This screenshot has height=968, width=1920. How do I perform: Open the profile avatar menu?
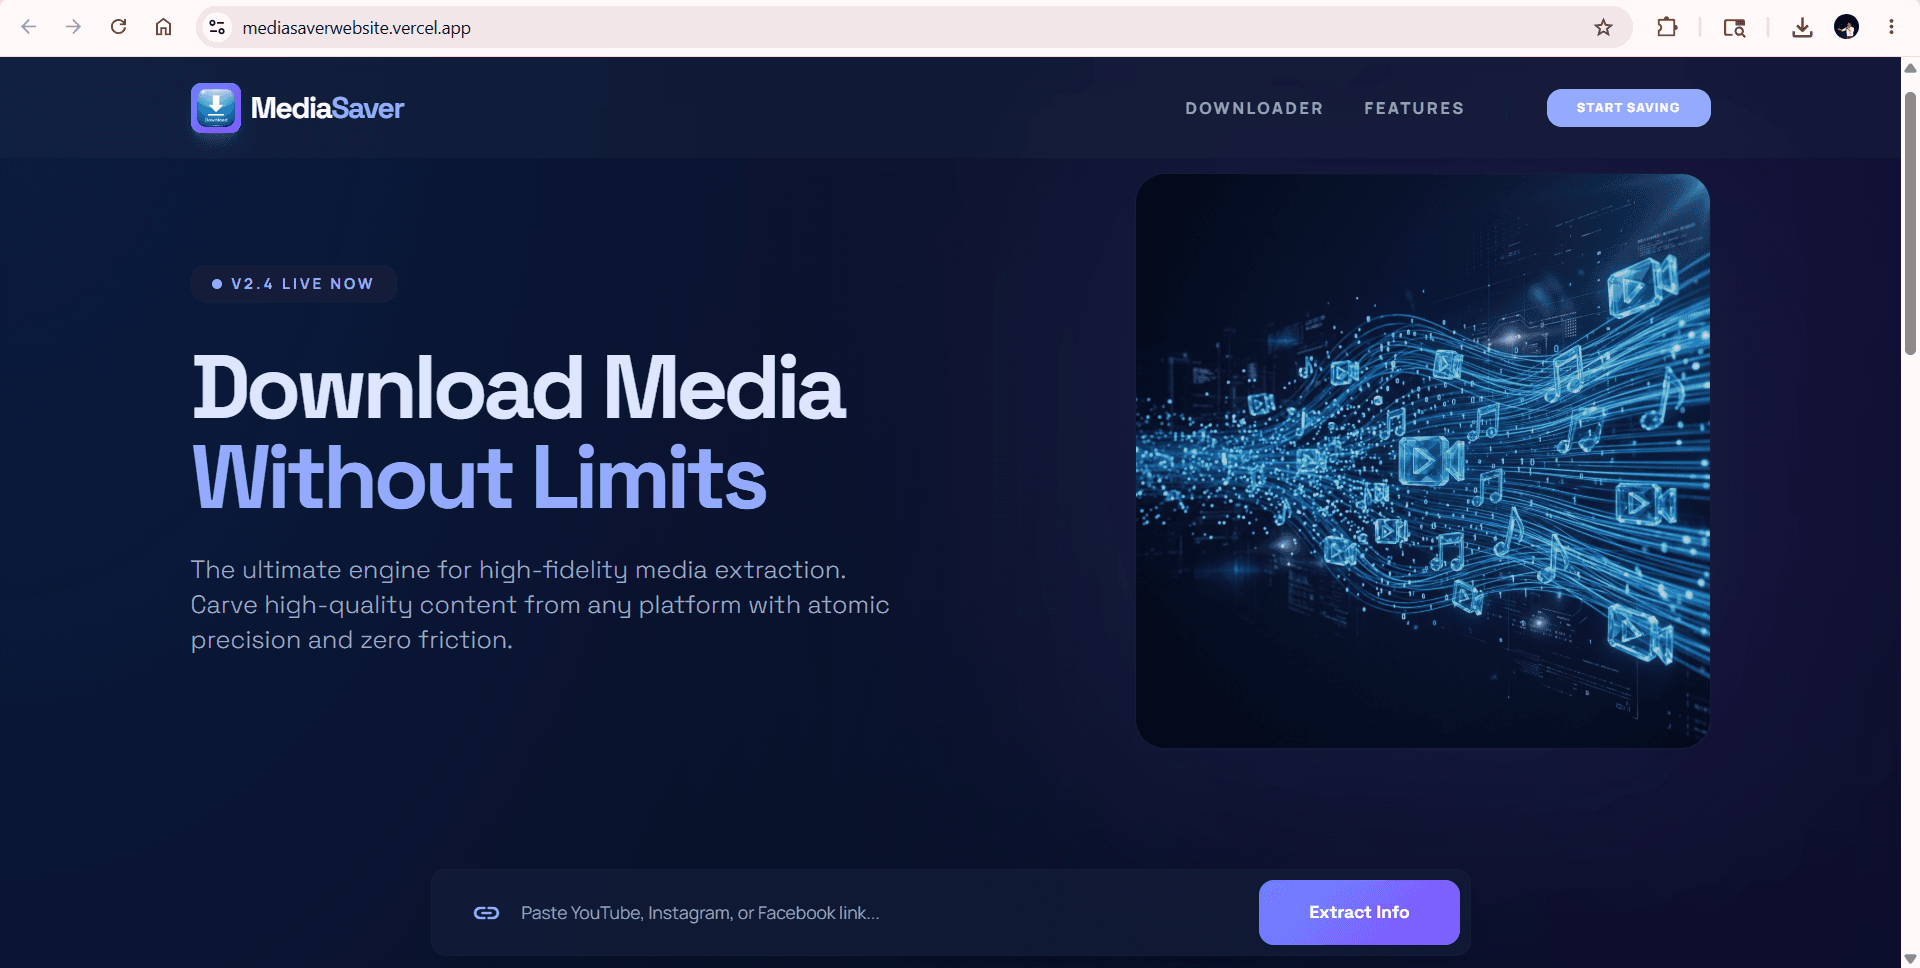point(1846,27)
